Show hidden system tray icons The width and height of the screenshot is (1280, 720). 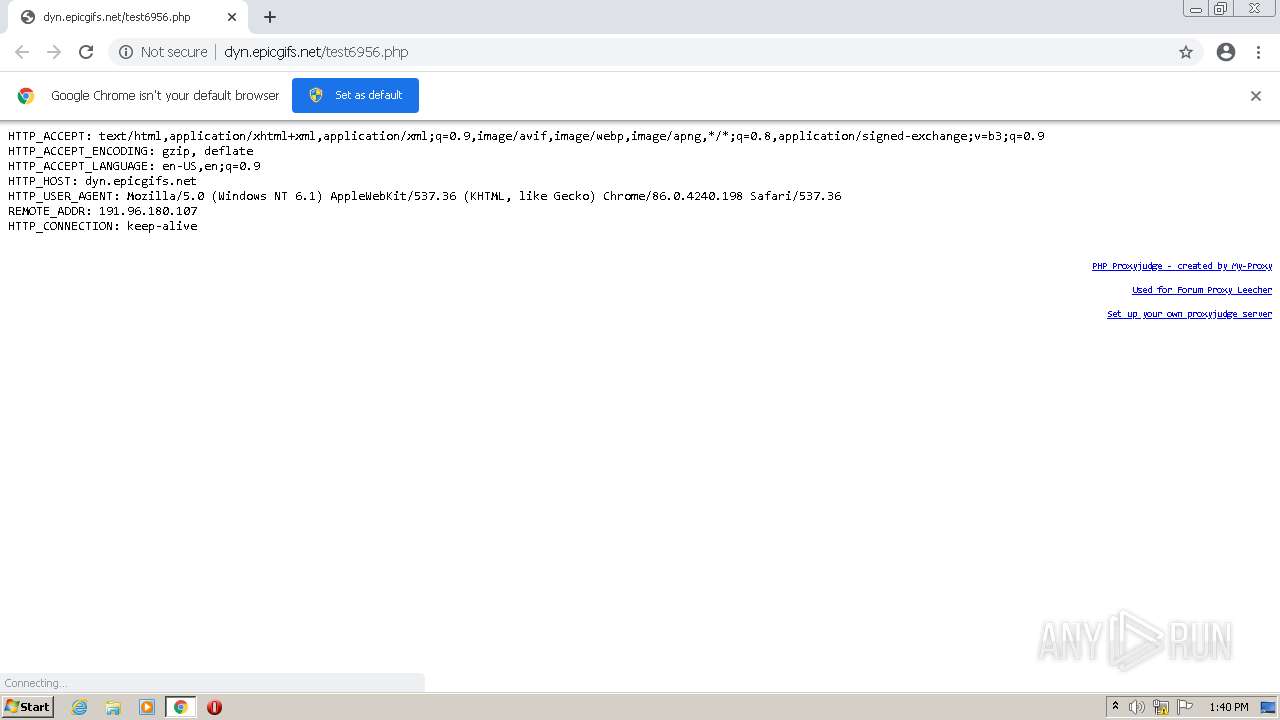pyautogui.click(x=1115, y=707)
